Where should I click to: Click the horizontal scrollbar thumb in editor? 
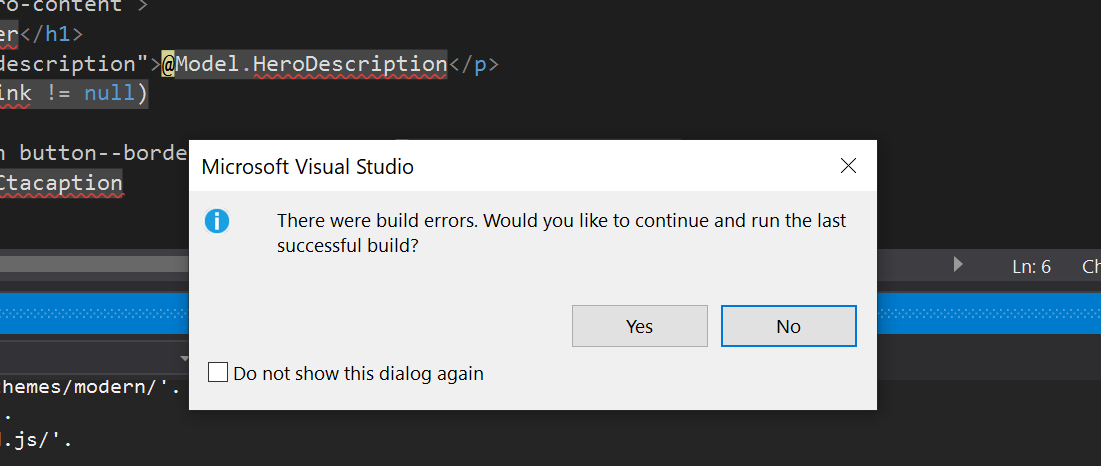[94, 265]
